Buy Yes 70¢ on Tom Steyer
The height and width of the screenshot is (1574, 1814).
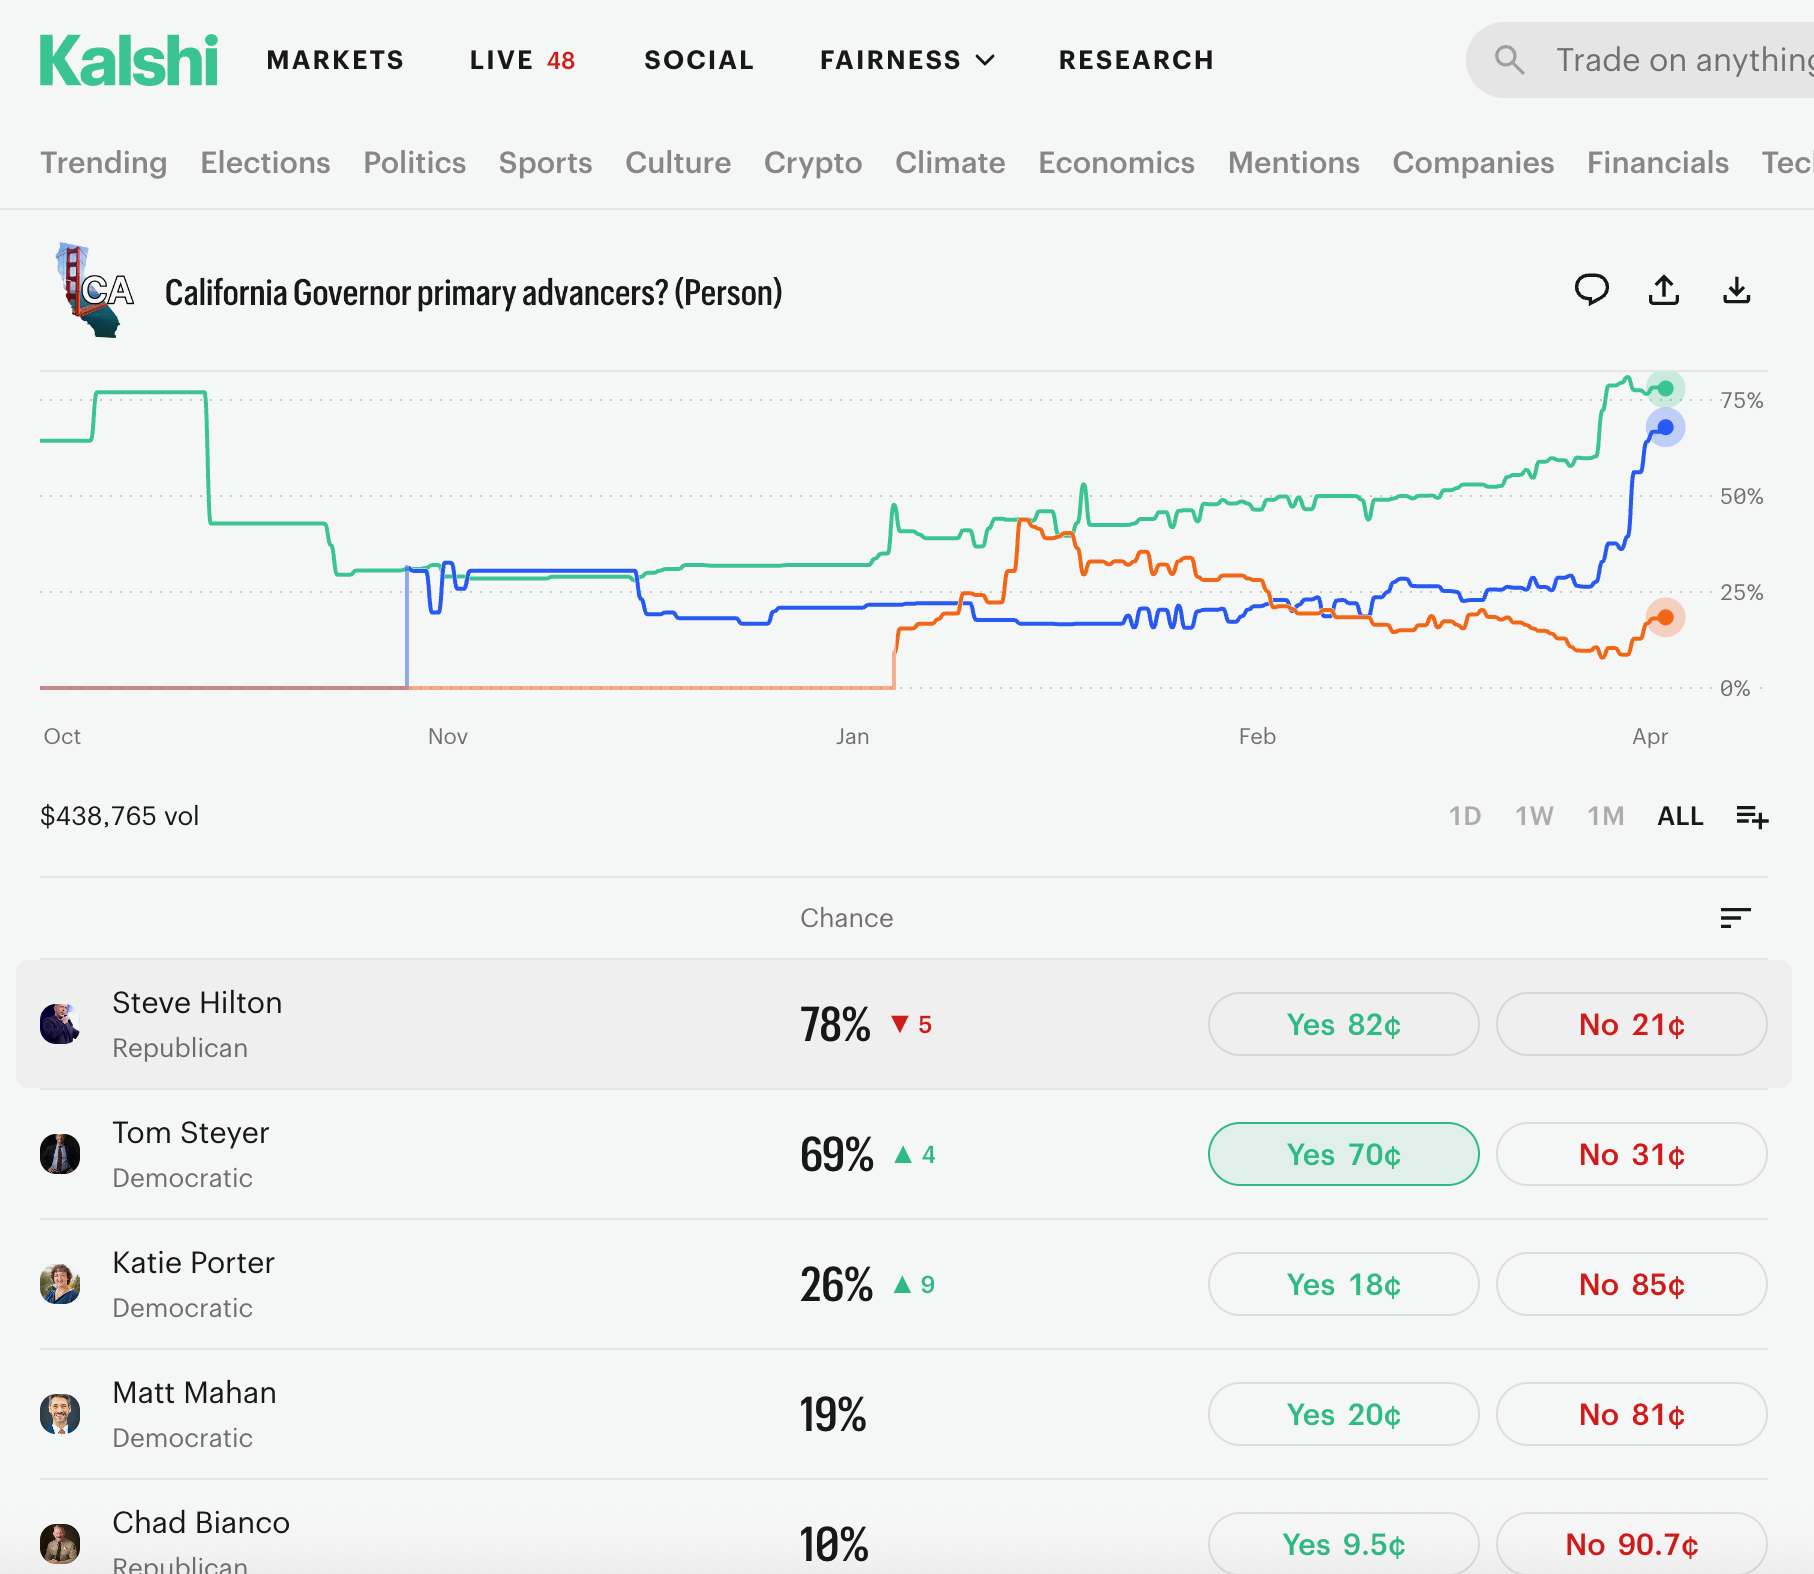coord(1343,1154)
